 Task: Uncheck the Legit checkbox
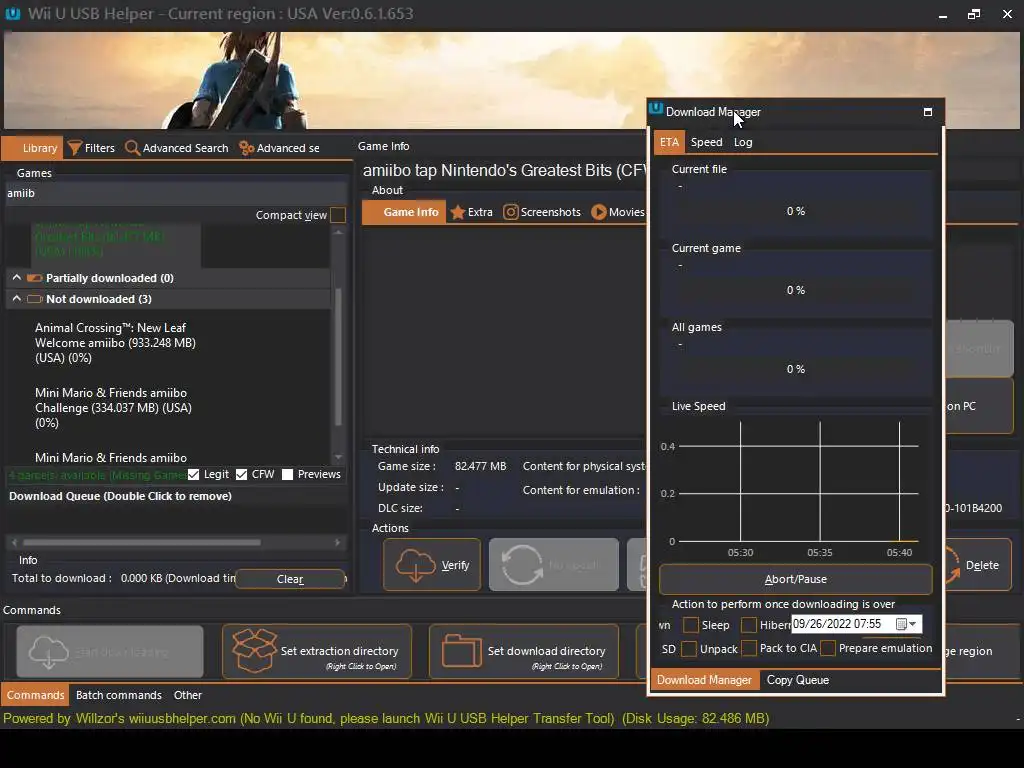pyautogui.click(x=193, y=475)
